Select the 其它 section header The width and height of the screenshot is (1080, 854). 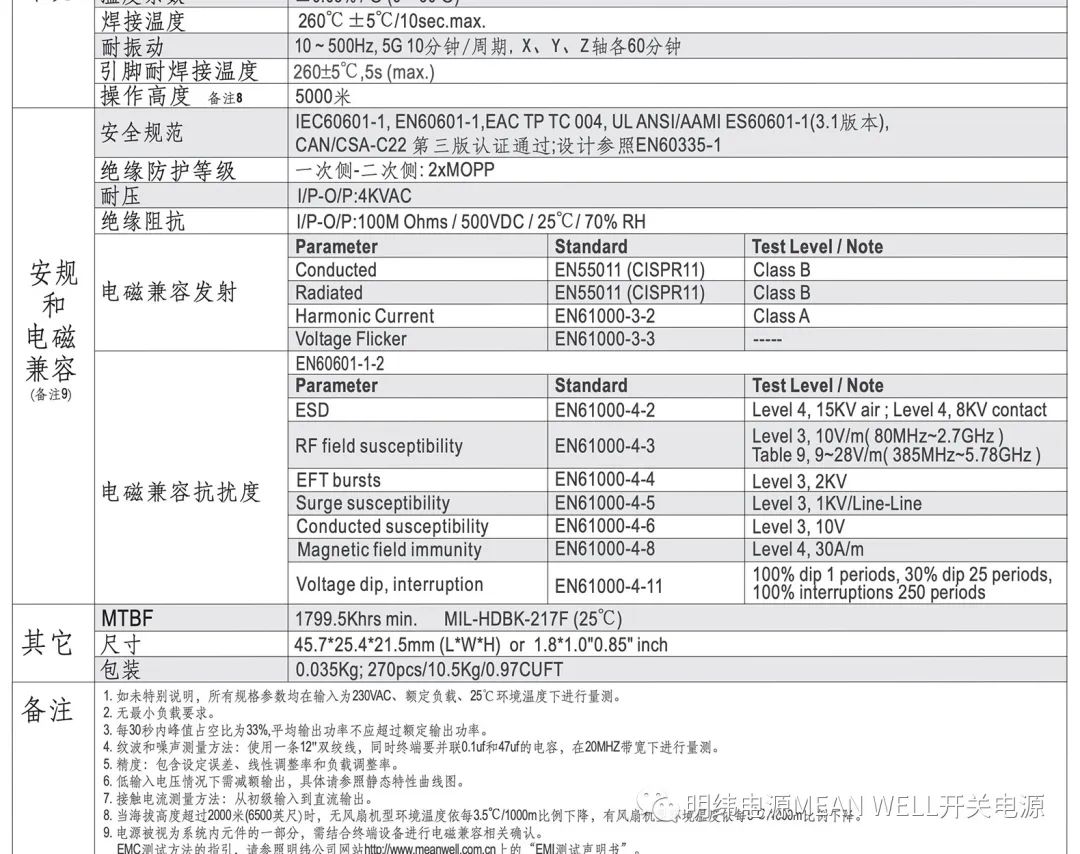[47, 644]
